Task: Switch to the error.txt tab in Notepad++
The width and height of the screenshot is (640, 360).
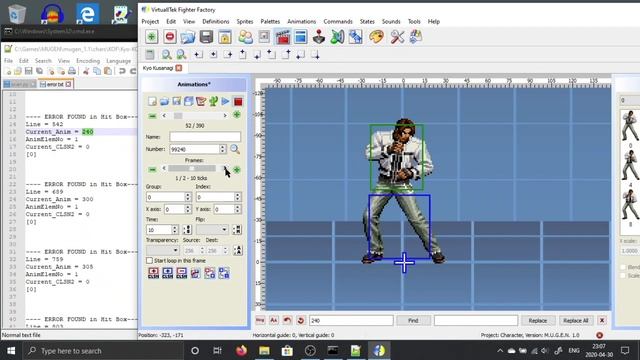Action: pyautogui.click(x=55, y=84)
